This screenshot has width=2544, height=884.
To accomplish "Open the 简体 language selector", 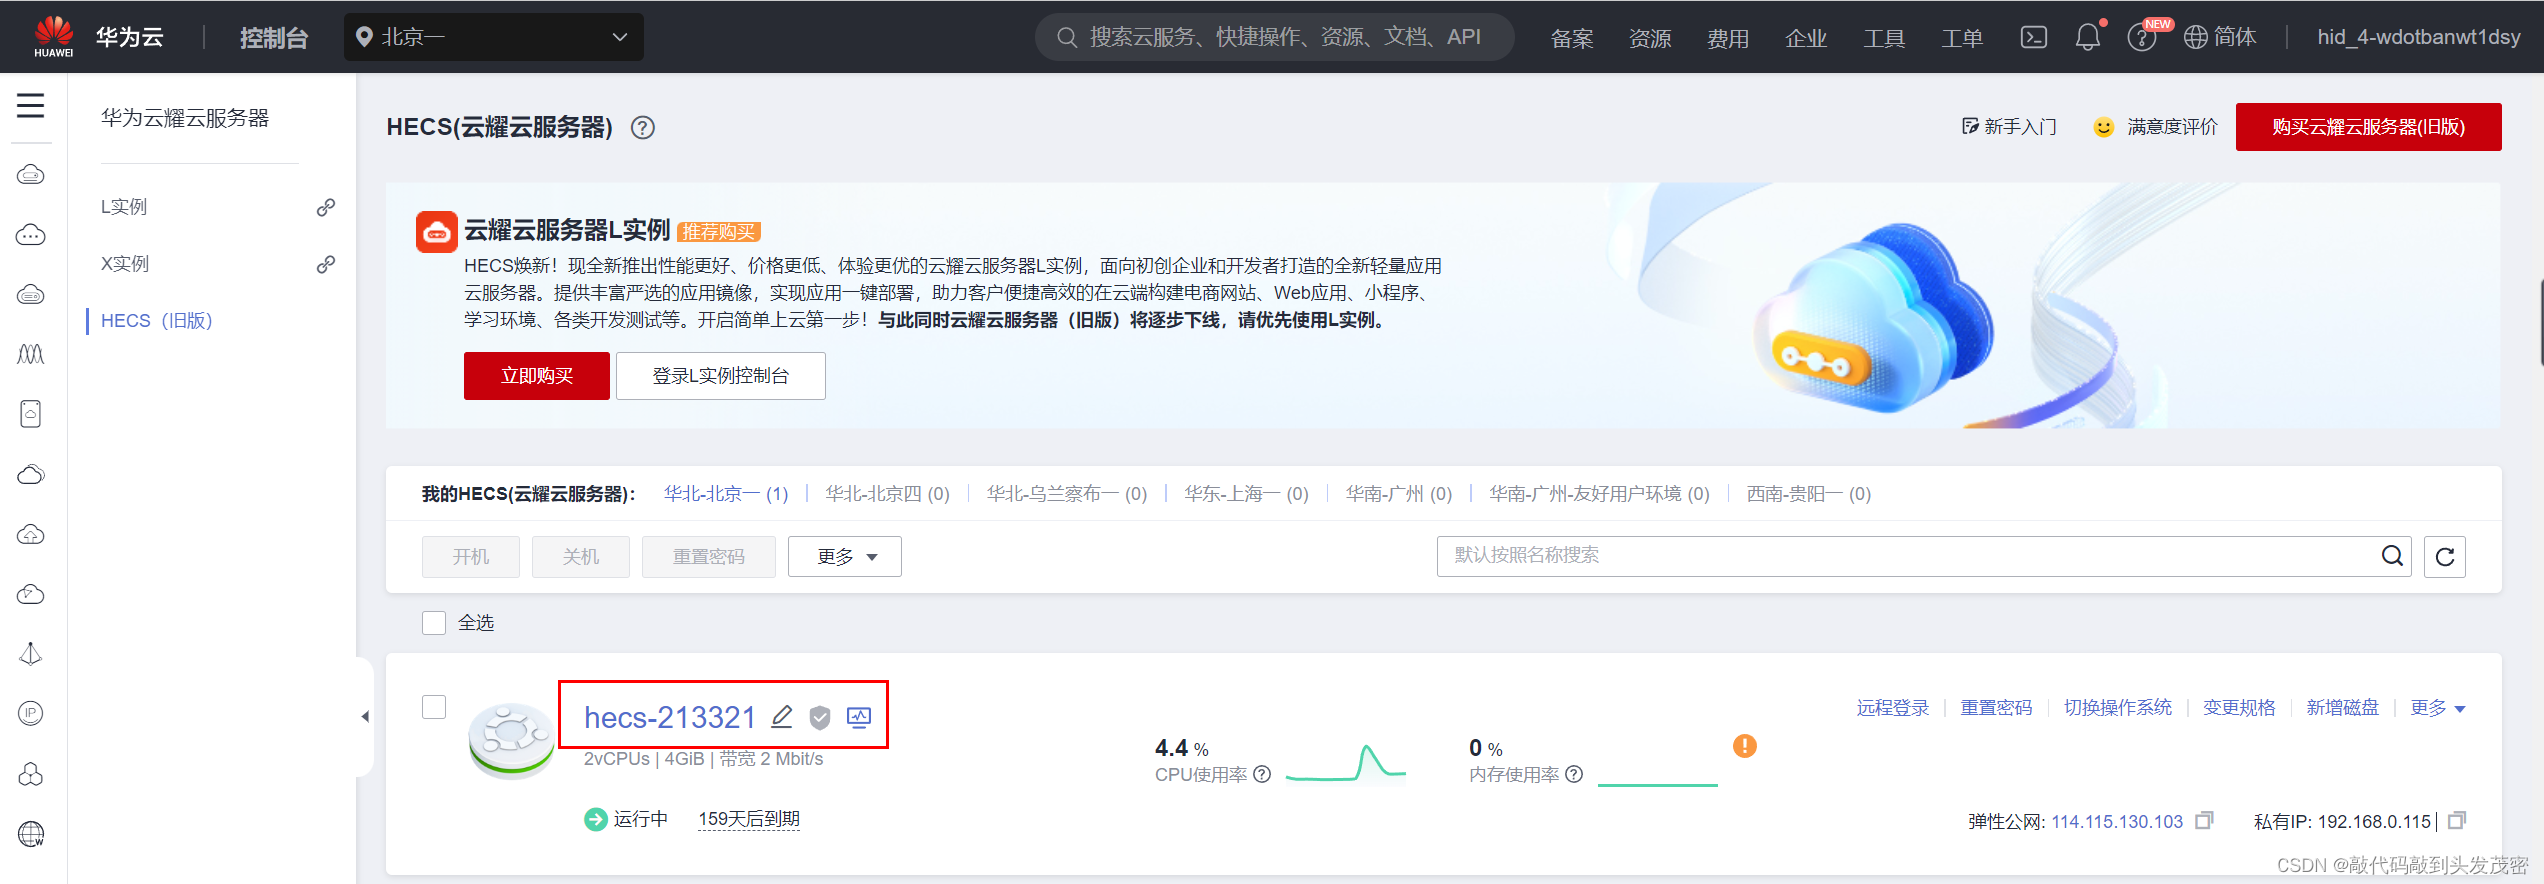I will 2220,37.
